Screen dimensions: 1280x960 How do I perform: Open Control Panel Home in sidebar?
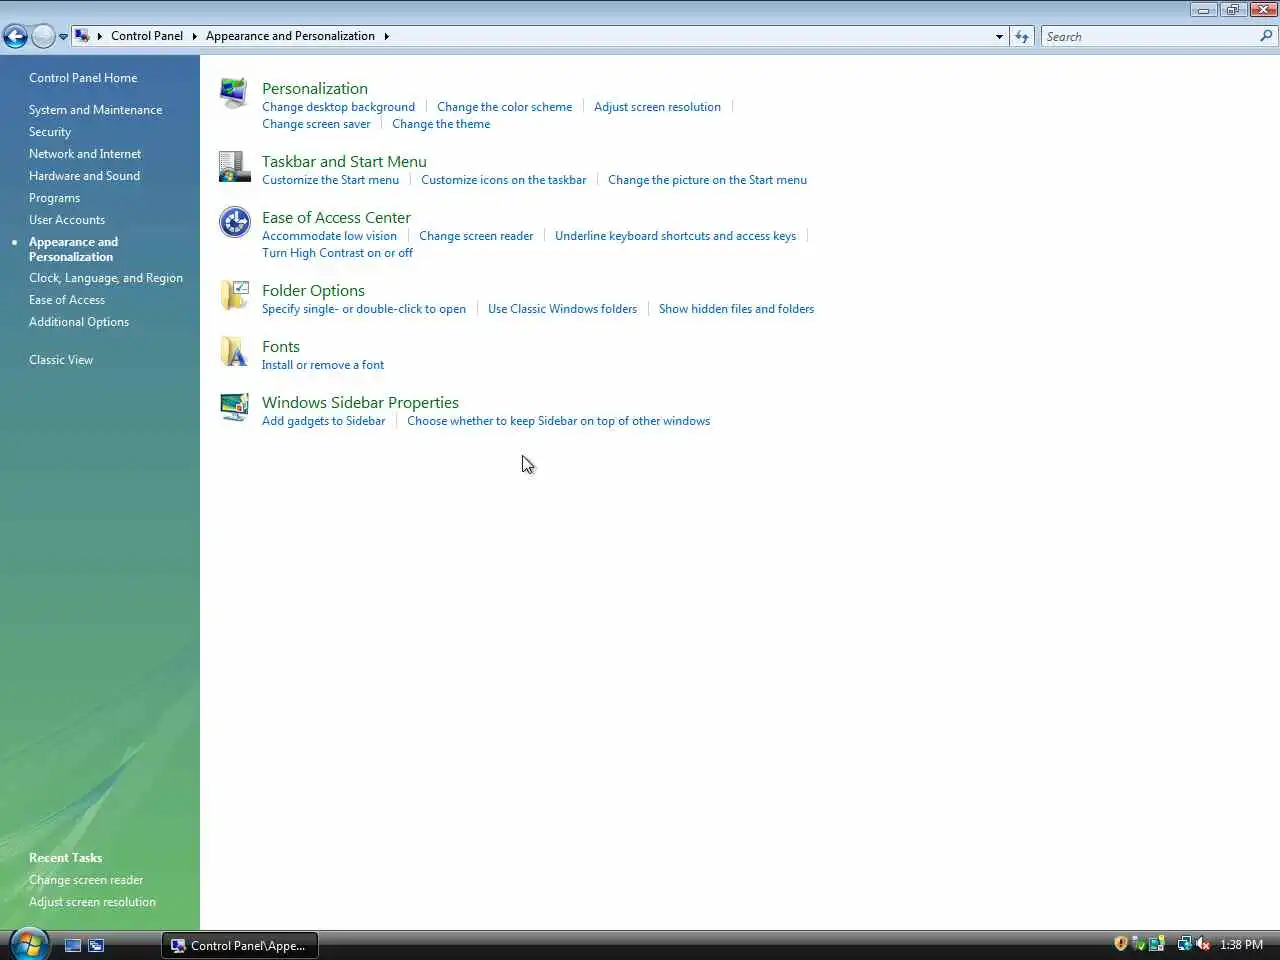(83, 78)
